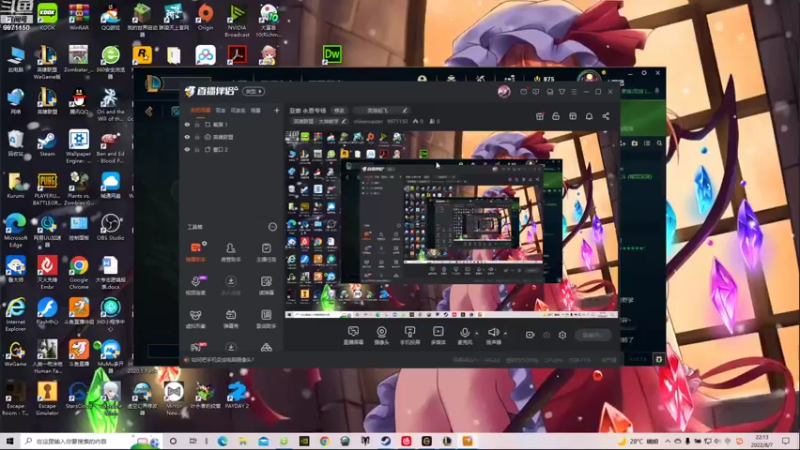Open the pill dropdown next to 直播伴侣 logo
Viewport: 800px width, 450px height.
point(254,92)
